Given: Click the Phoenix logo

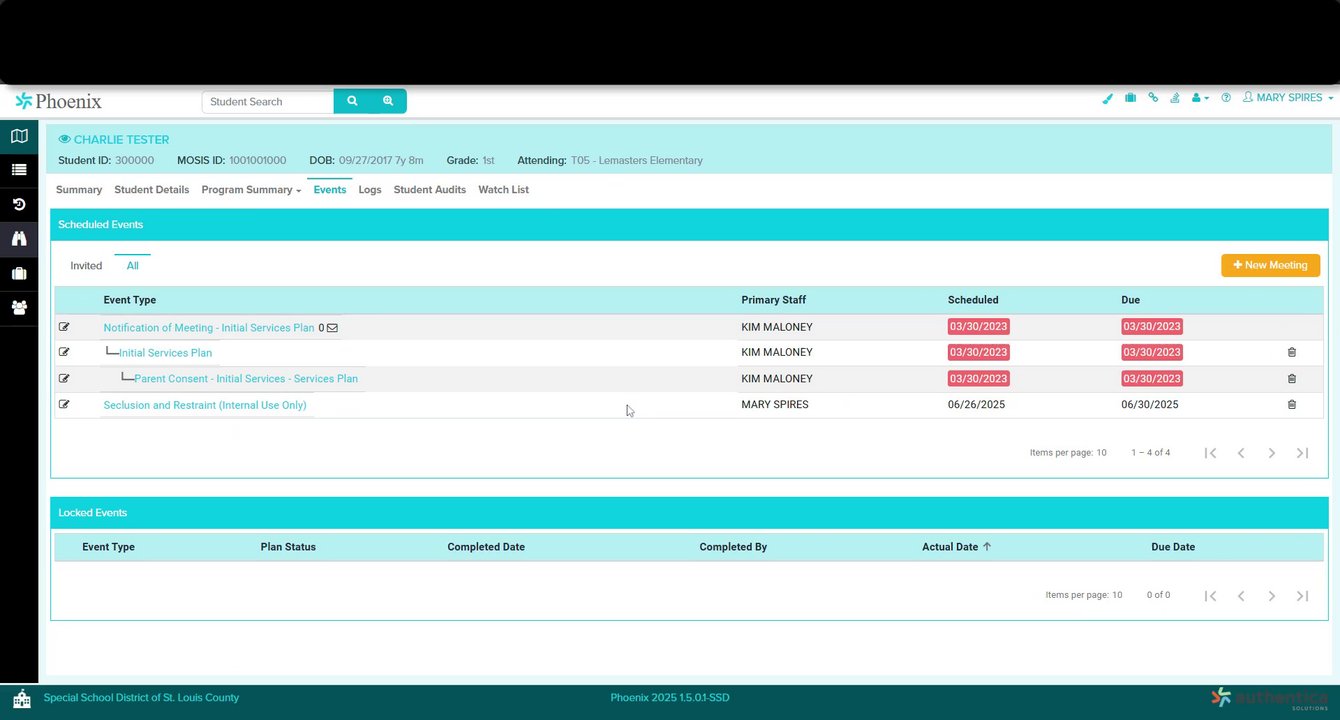Looking at the screenshot, I should [x=58, y=101].
